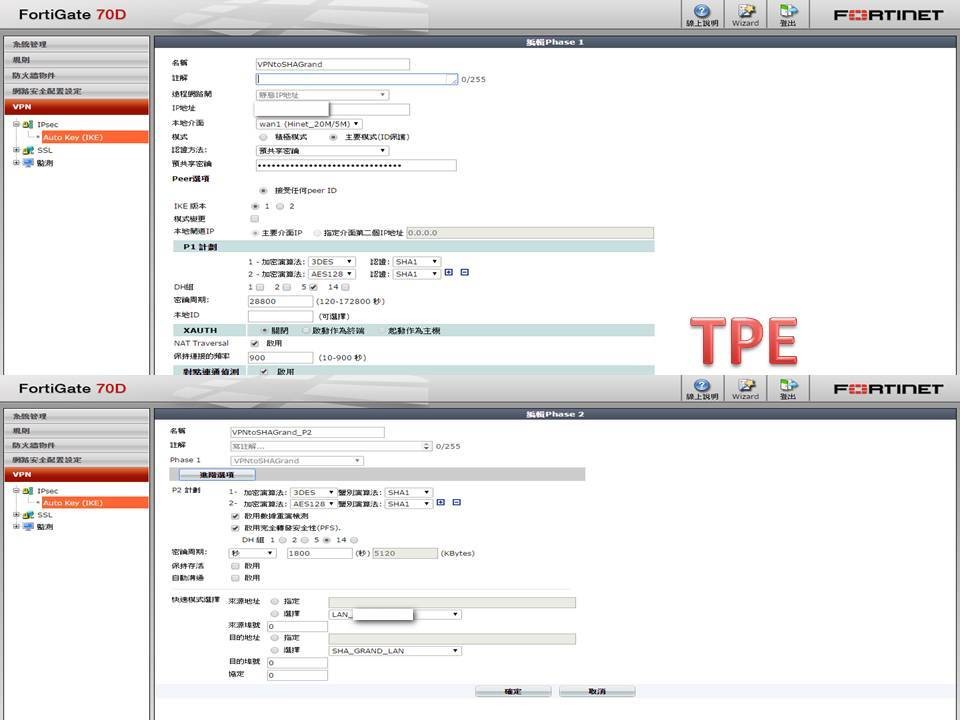Open System management menu in Phase 1 sidebar
The height and width of the screenshot is (720, 960).
click(x=77, y=44)
